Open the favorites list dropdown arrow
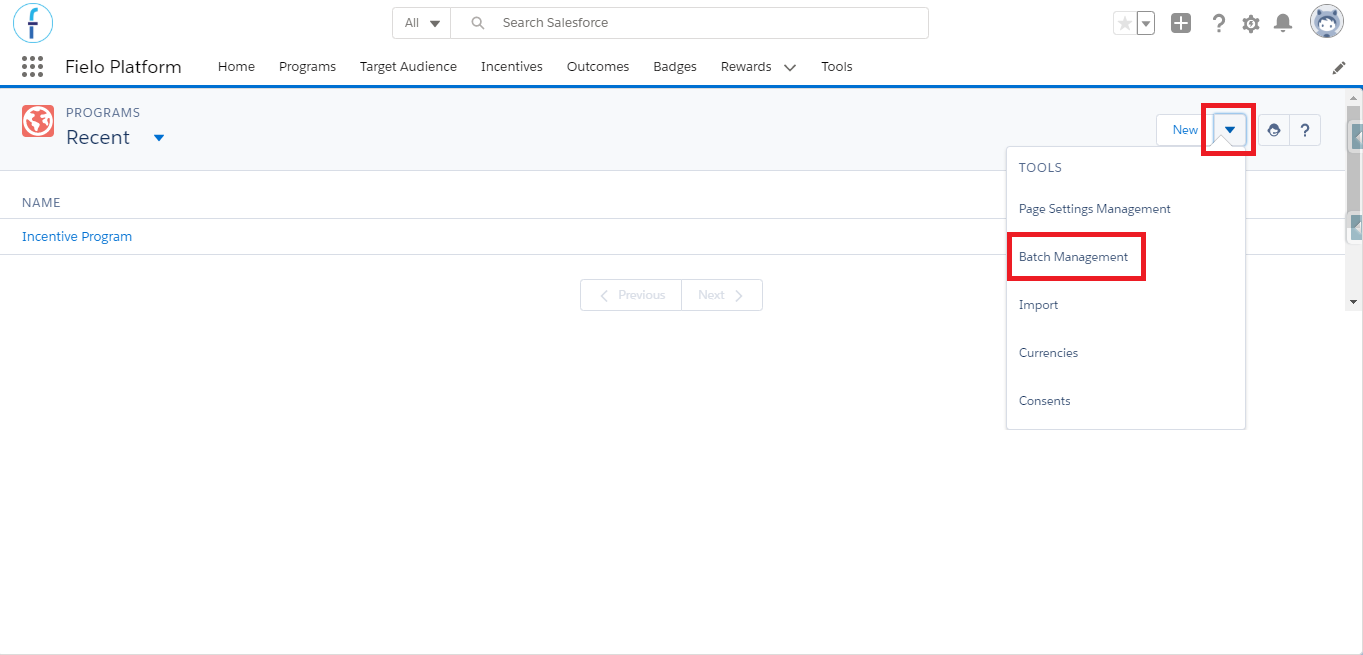The image size is (1363, 655). pyautogui.click(x=1146, y=23)
